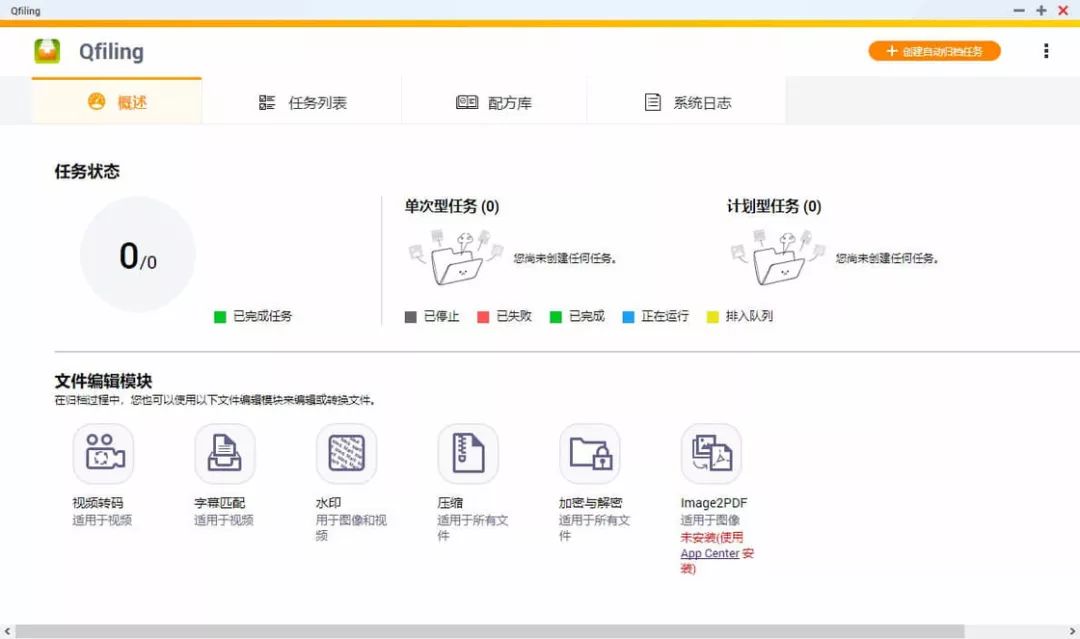Click the 0/0 task status circle

coord(138,255)
